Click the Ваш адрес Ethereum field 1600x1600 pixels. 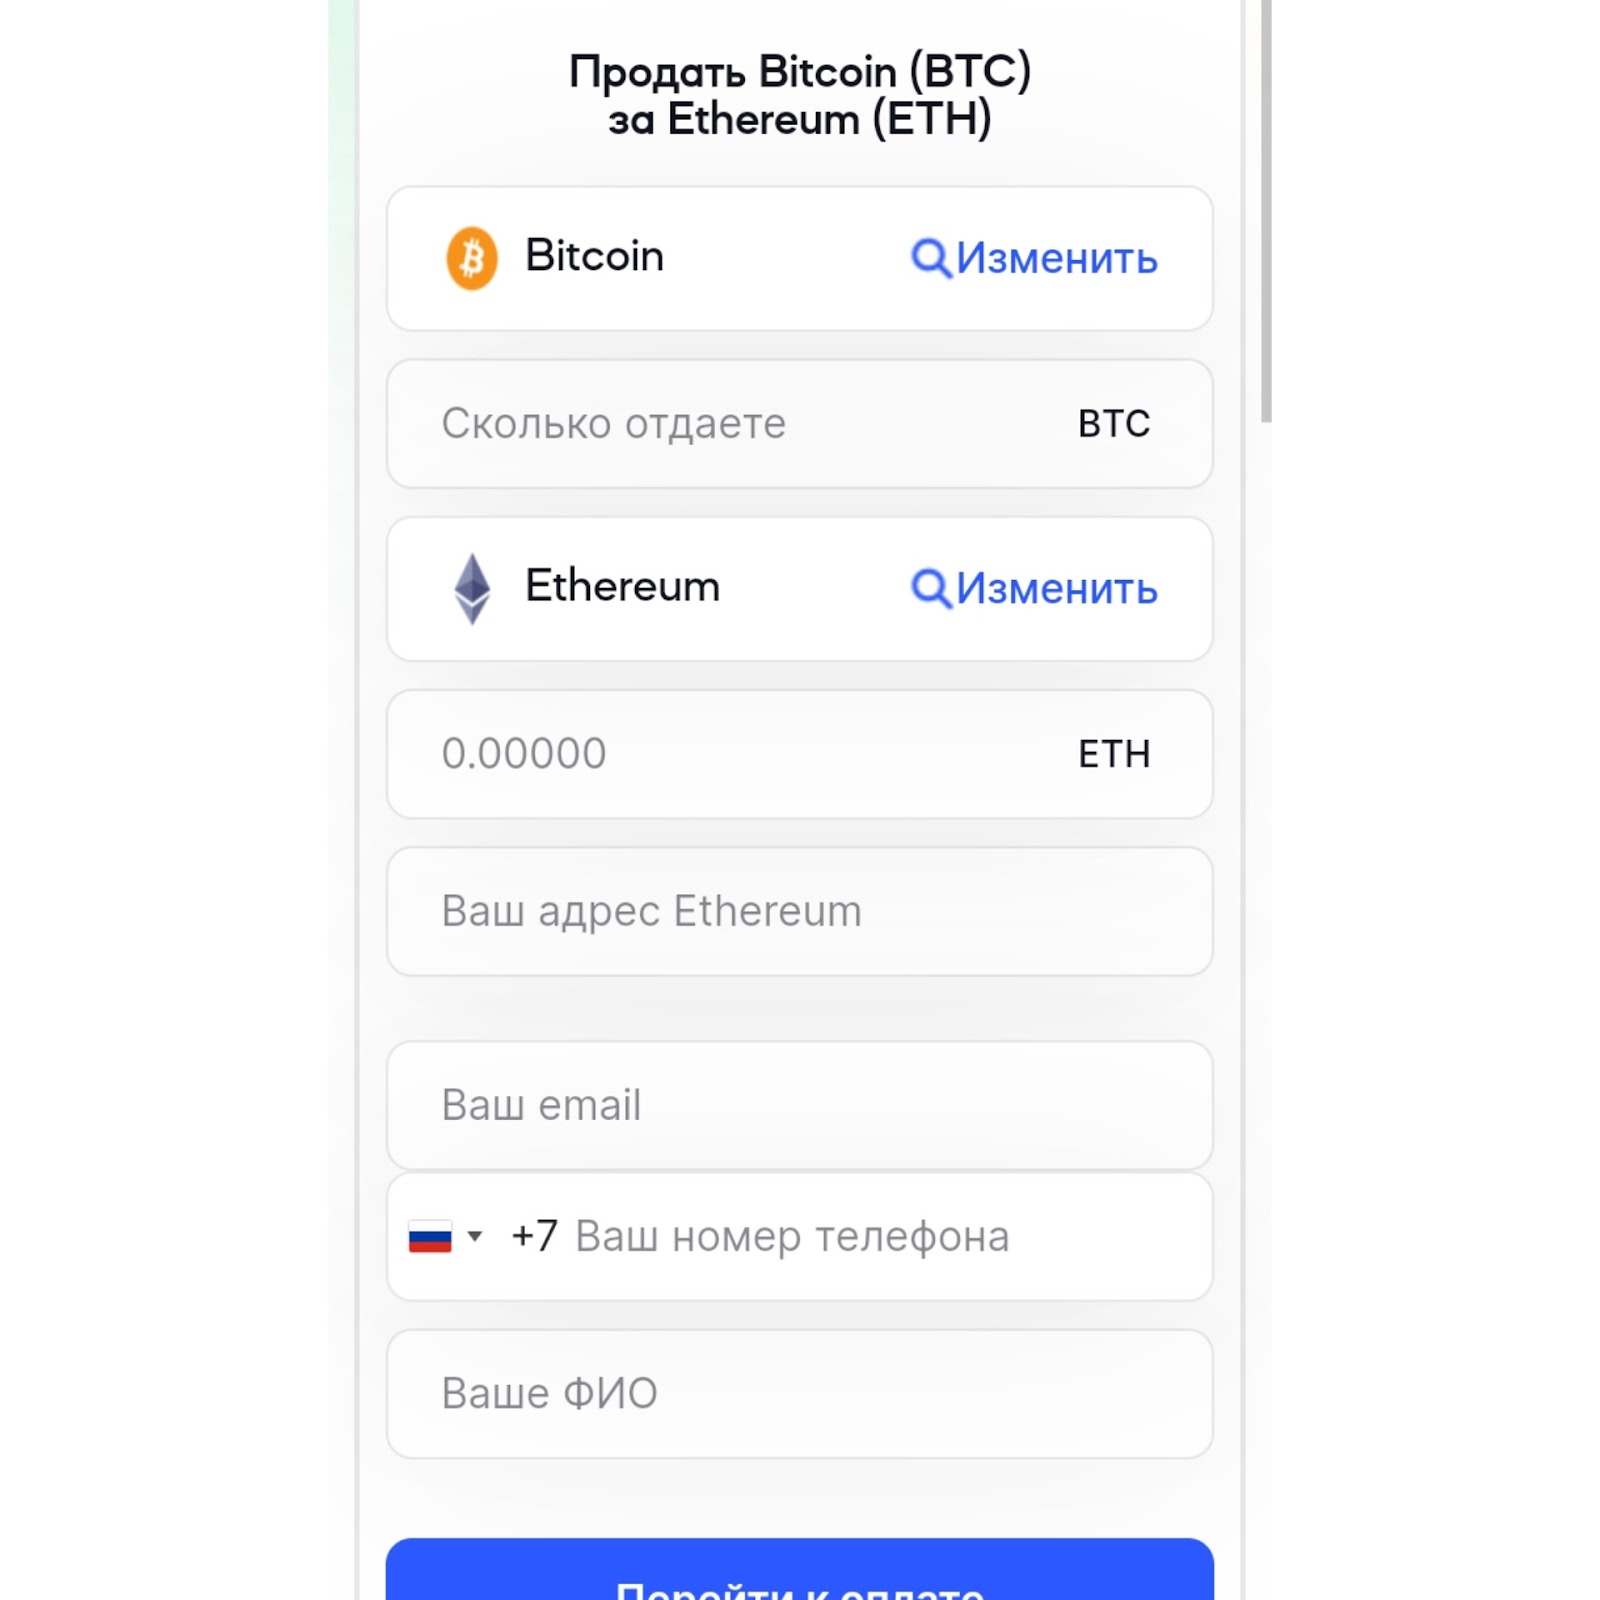(x=800, y=911)
